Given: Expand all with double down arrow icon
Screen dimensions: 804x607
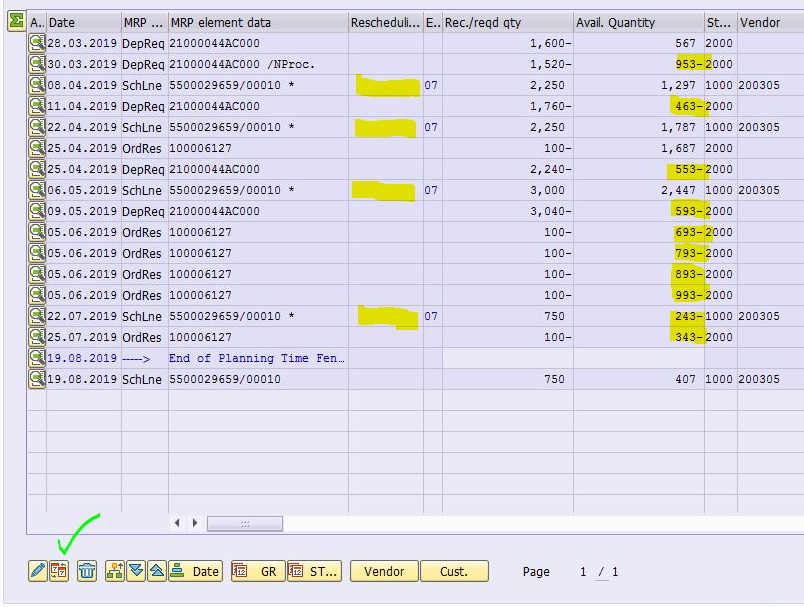Looking at the screenshot, I should (136, 572).
